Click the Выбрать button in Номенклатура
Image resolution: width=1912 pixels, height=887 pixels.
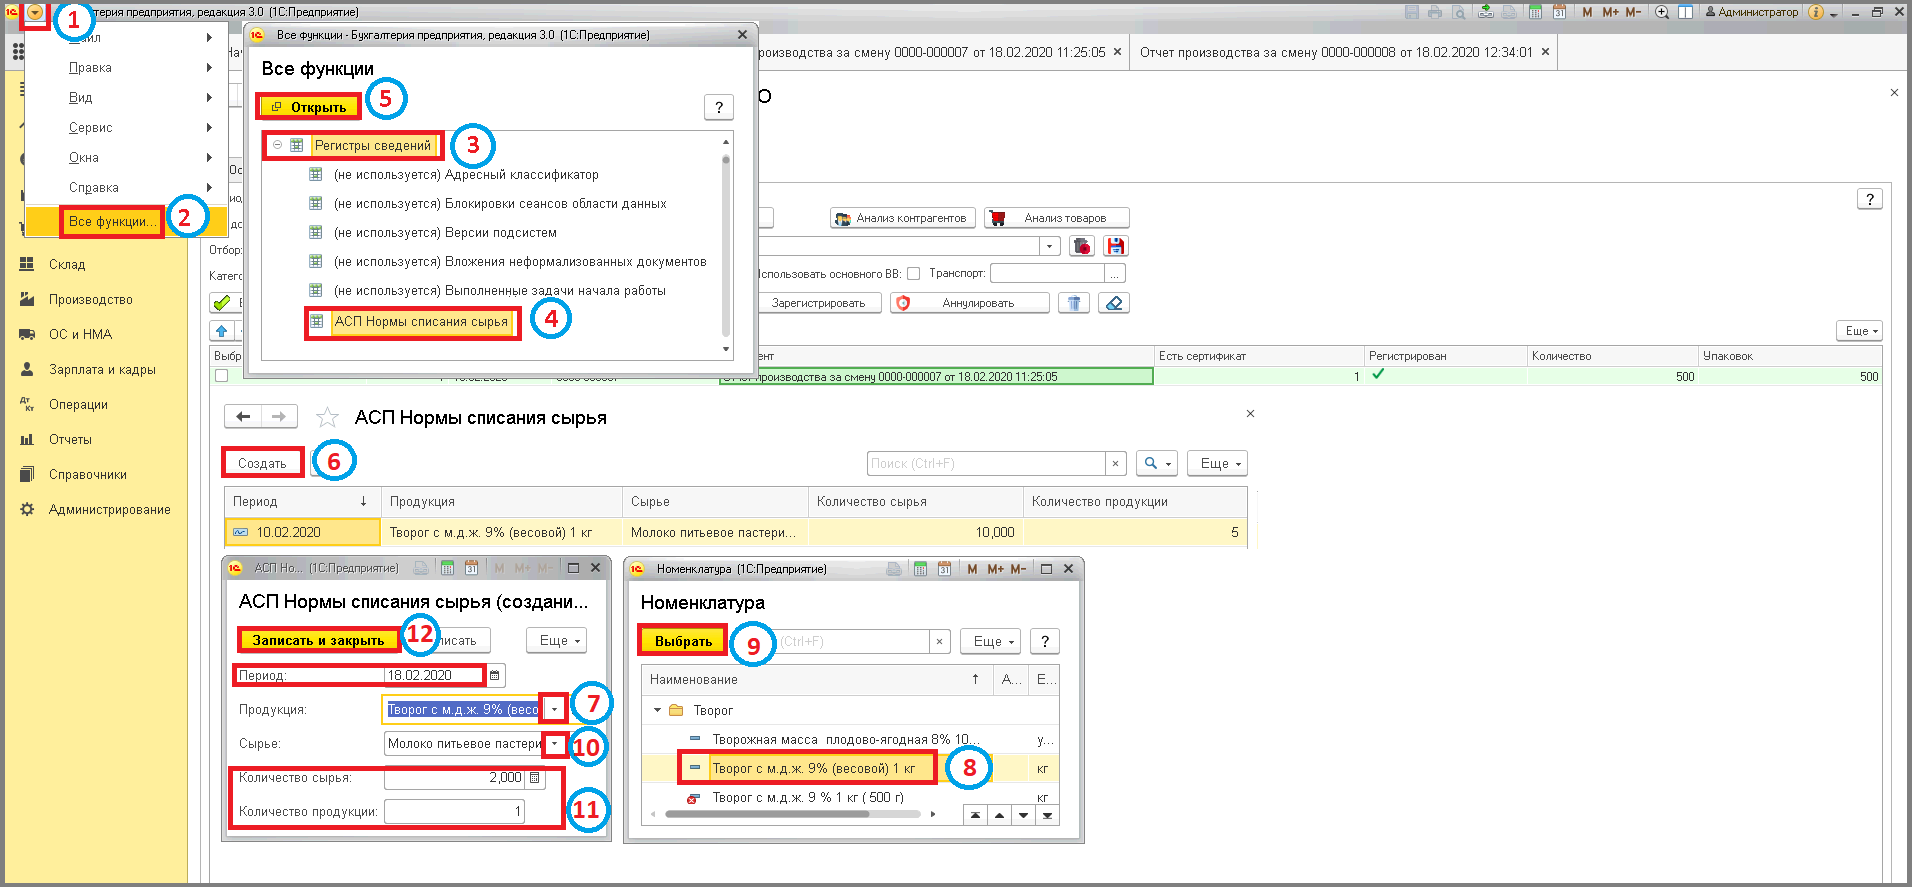(683, 641)
